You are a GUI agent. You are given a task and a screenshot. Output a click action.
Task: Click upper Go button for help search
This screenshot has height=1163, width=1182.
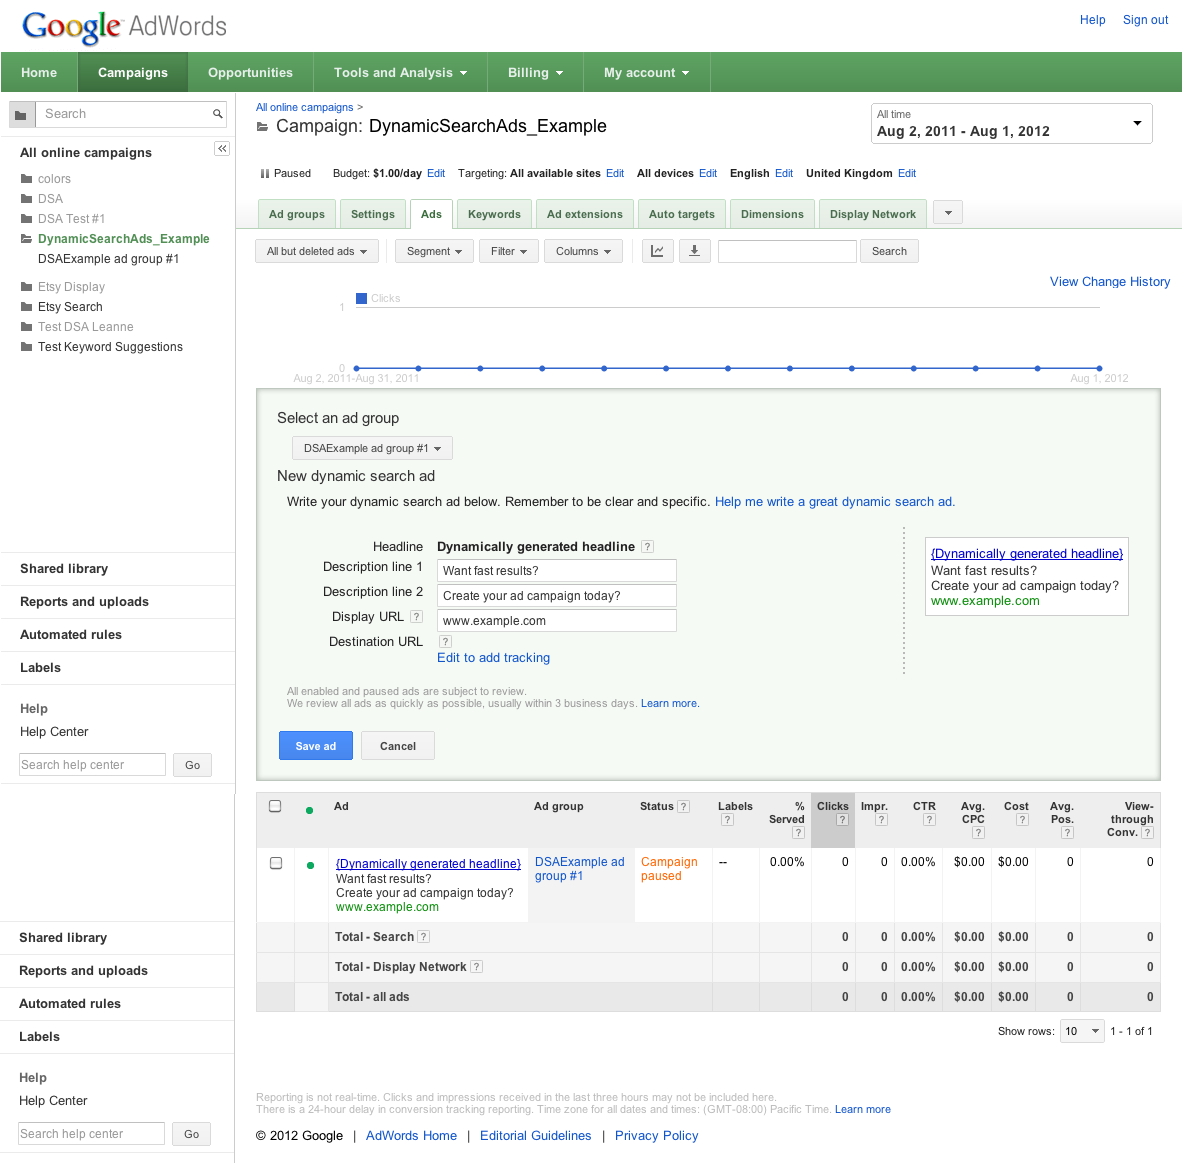[x=192, y=764]
